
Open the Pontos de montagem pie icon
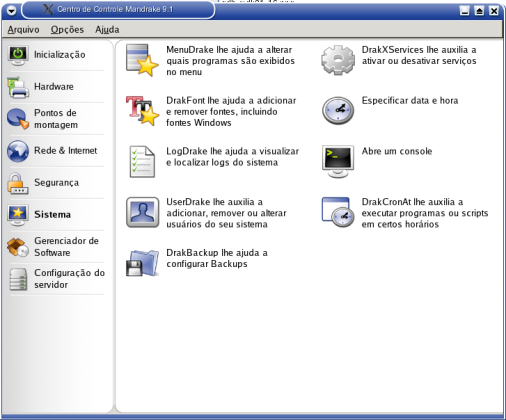pos(18,119)
